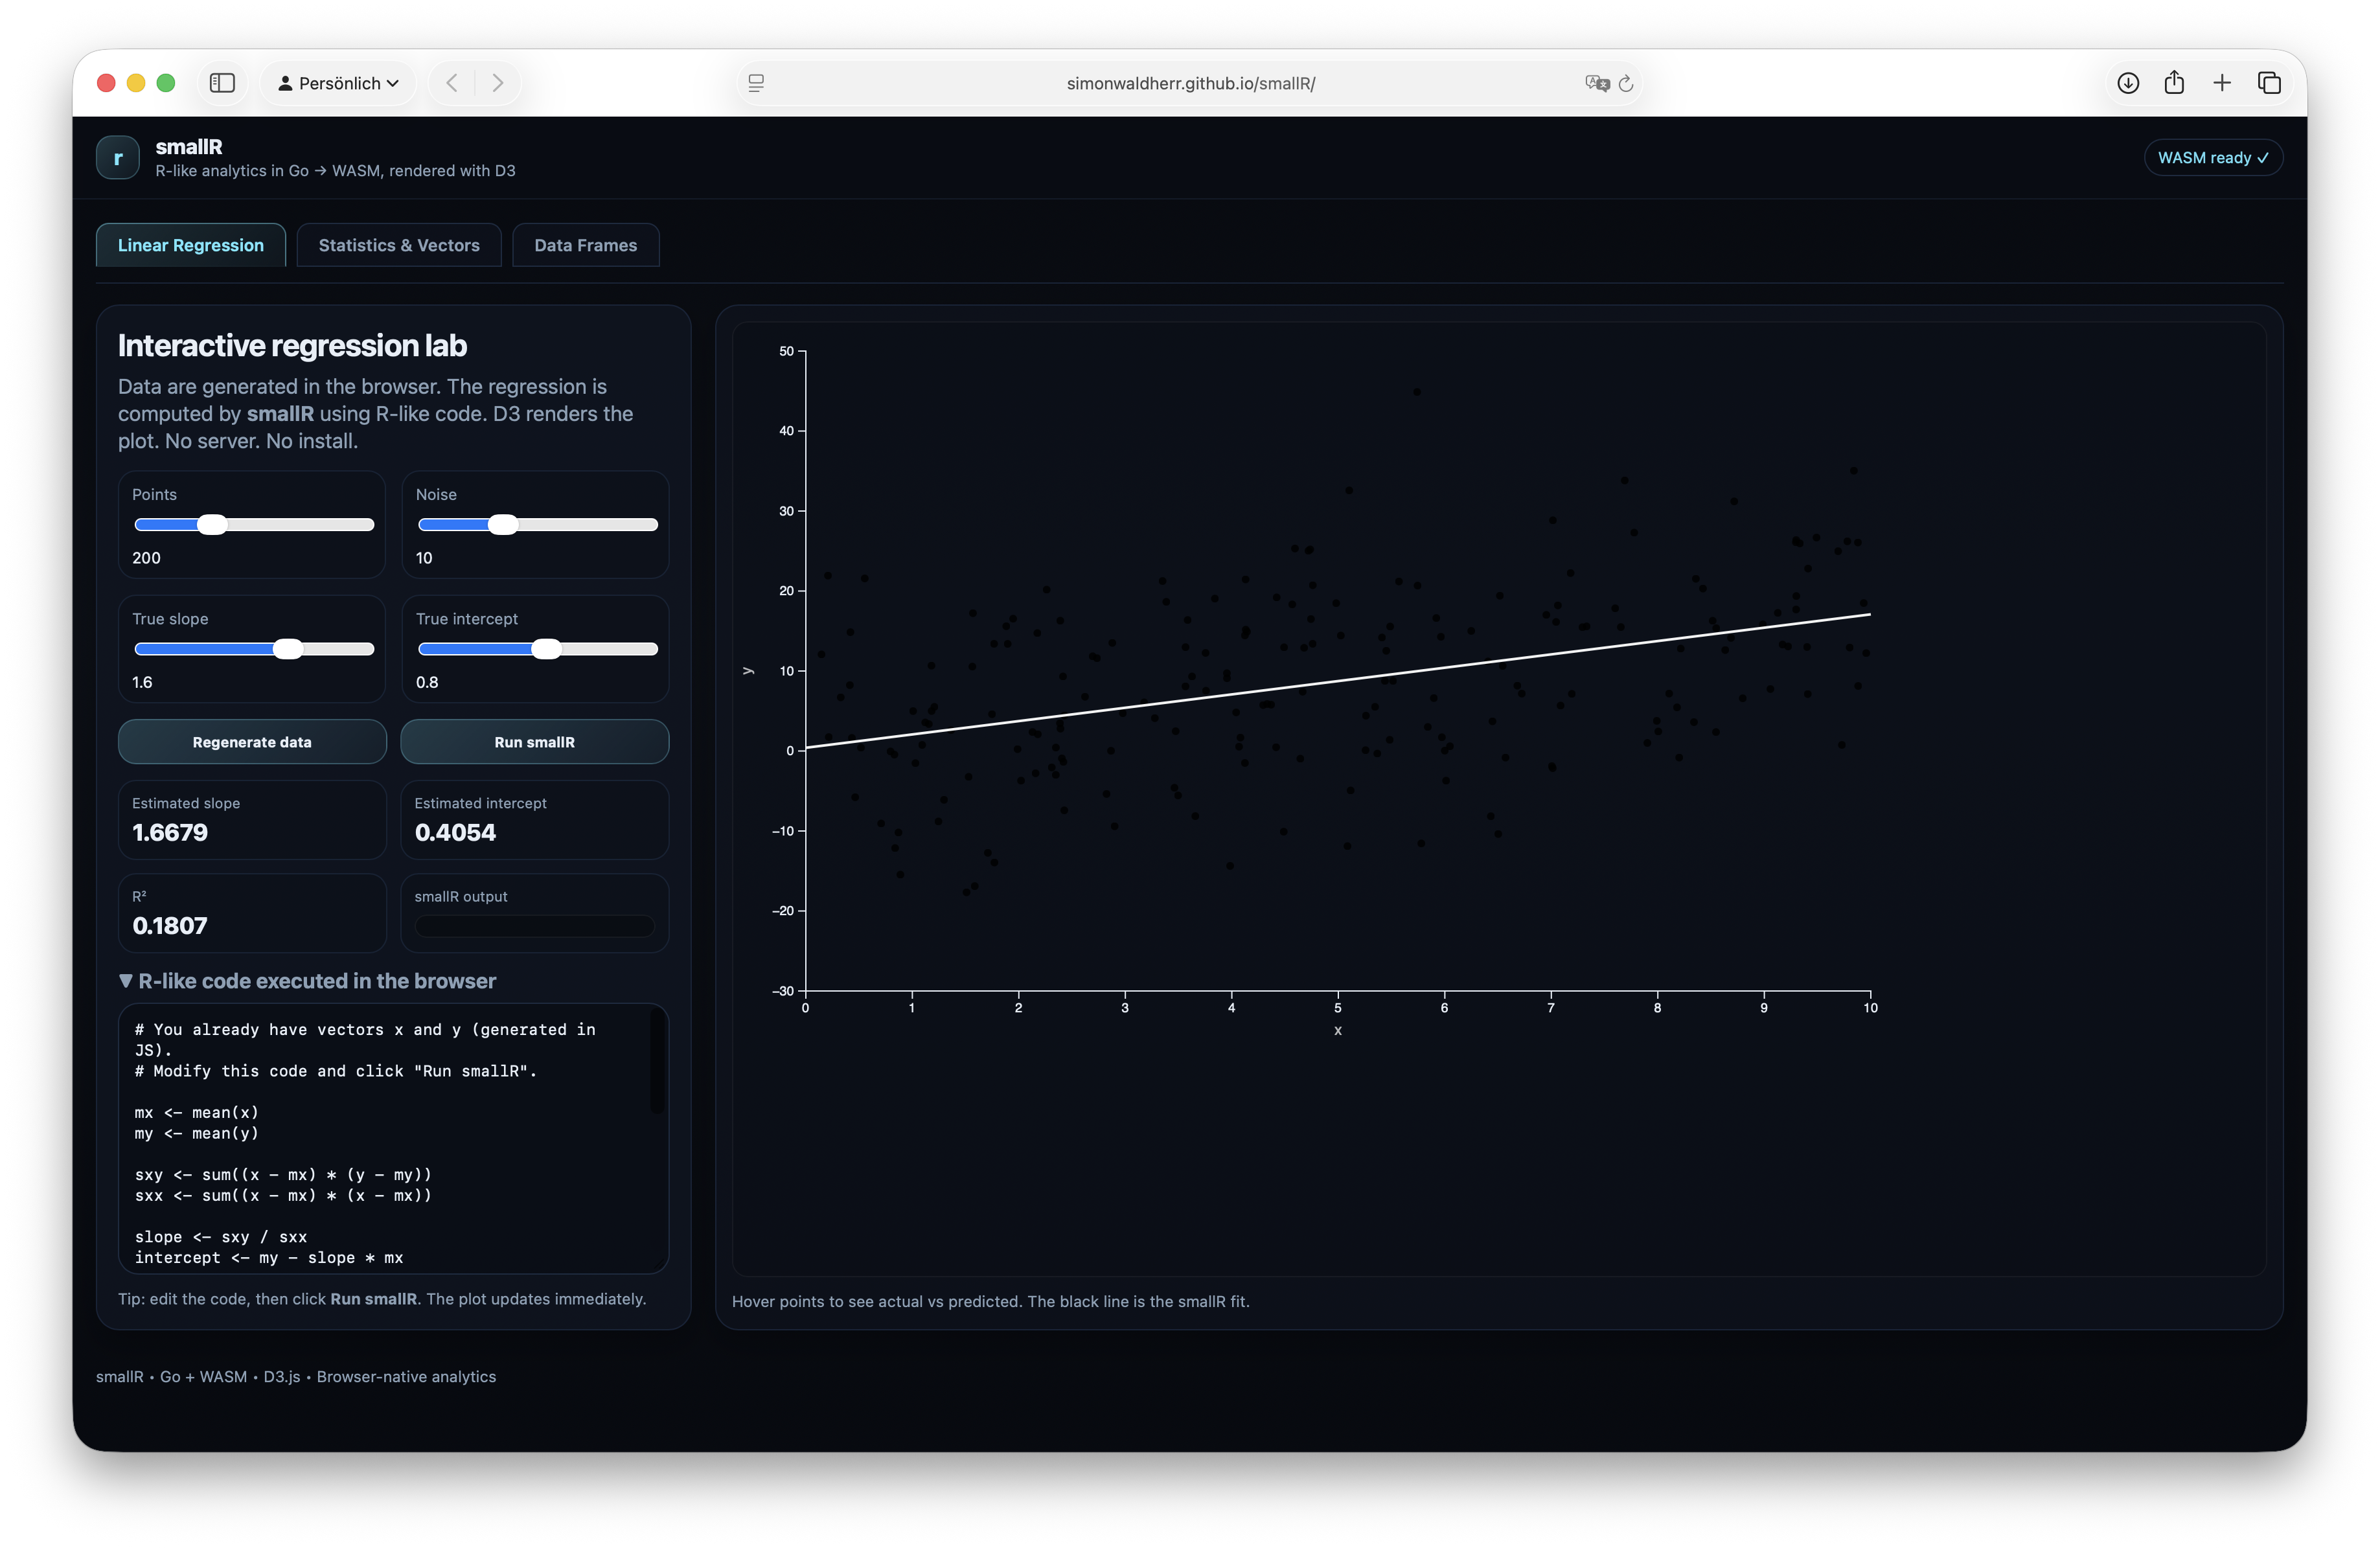
Task: Click the share icon
Action: (x=2174, y=83)
